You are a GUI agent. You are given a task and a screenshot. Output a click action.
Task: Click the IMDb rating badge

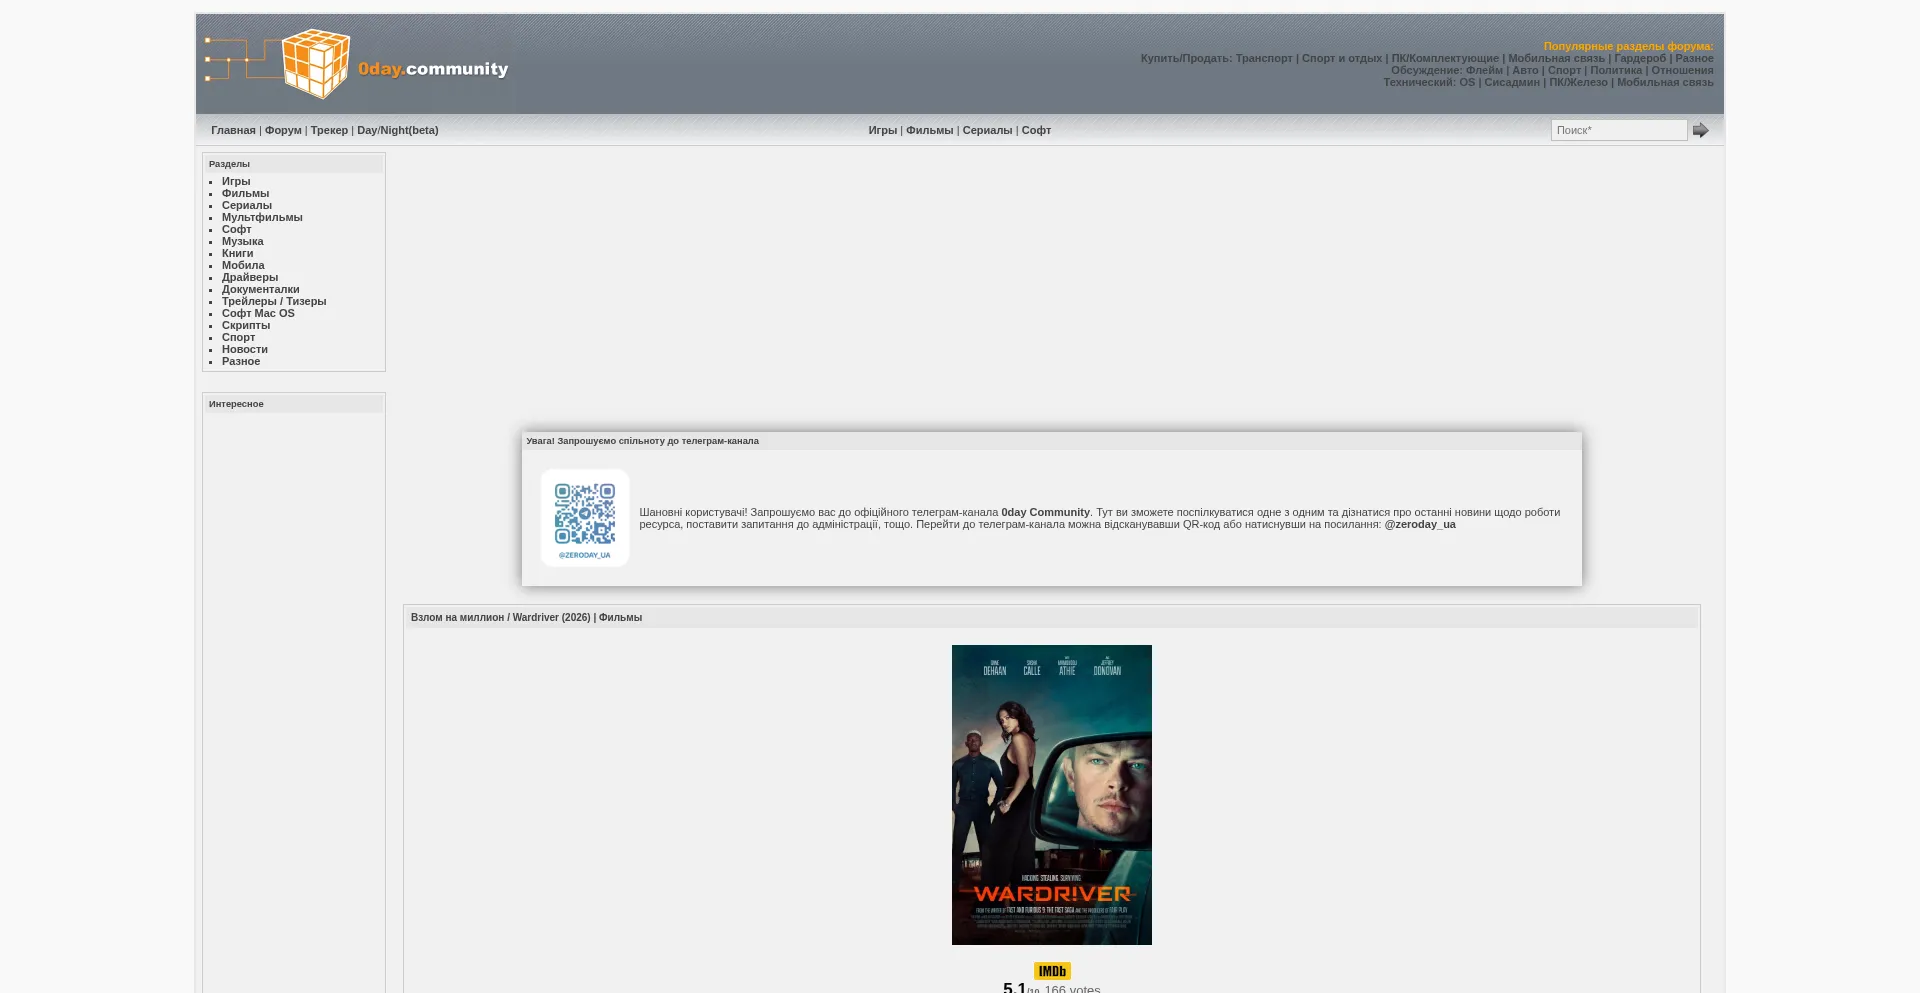click(x=1052, y=971)
